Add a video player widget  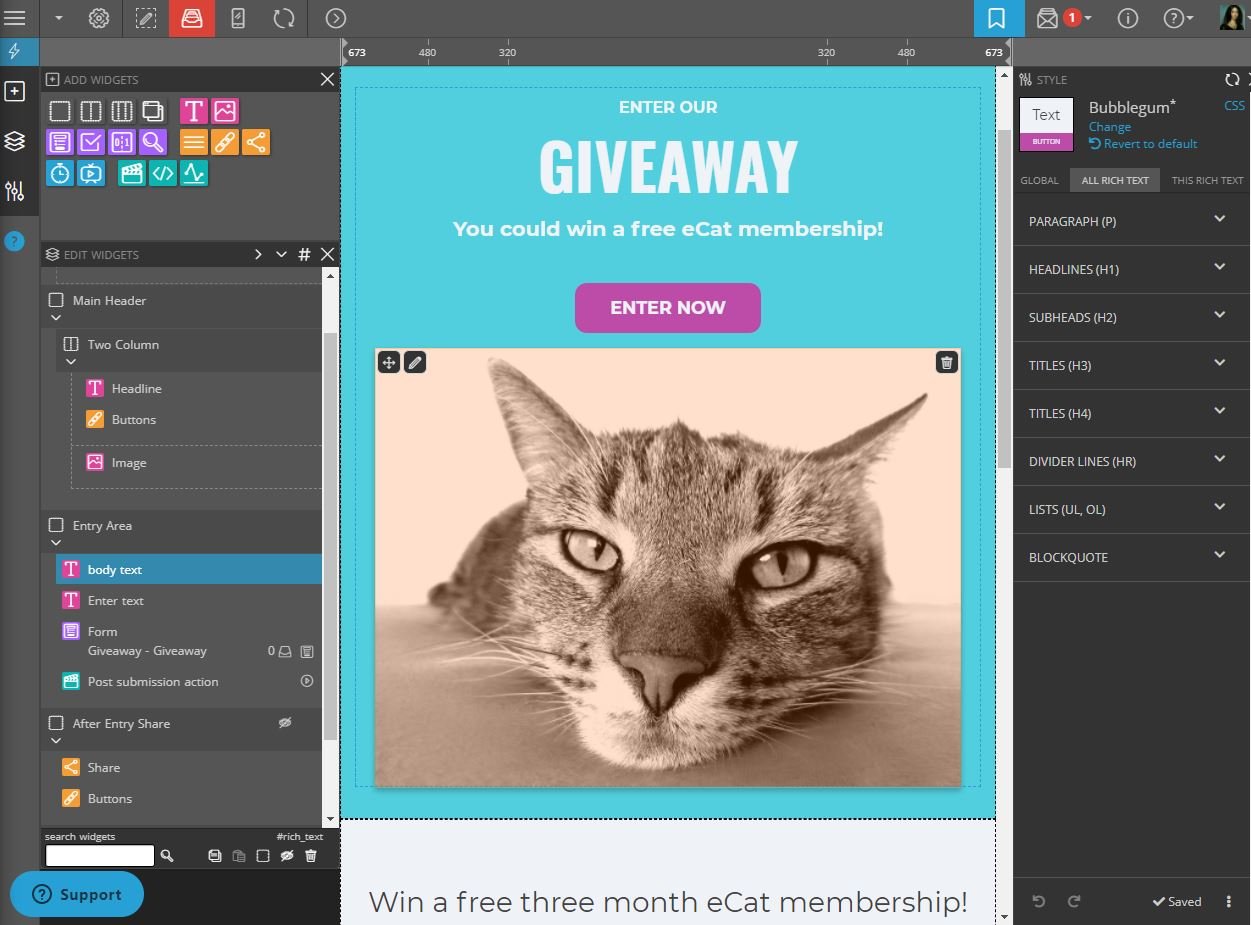tap(91, 173)
